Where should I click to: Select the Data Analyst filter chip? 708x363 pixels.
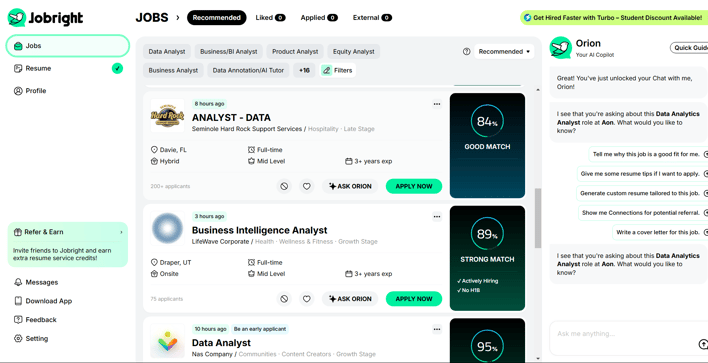pyautogui.click(x=167, y=51)
